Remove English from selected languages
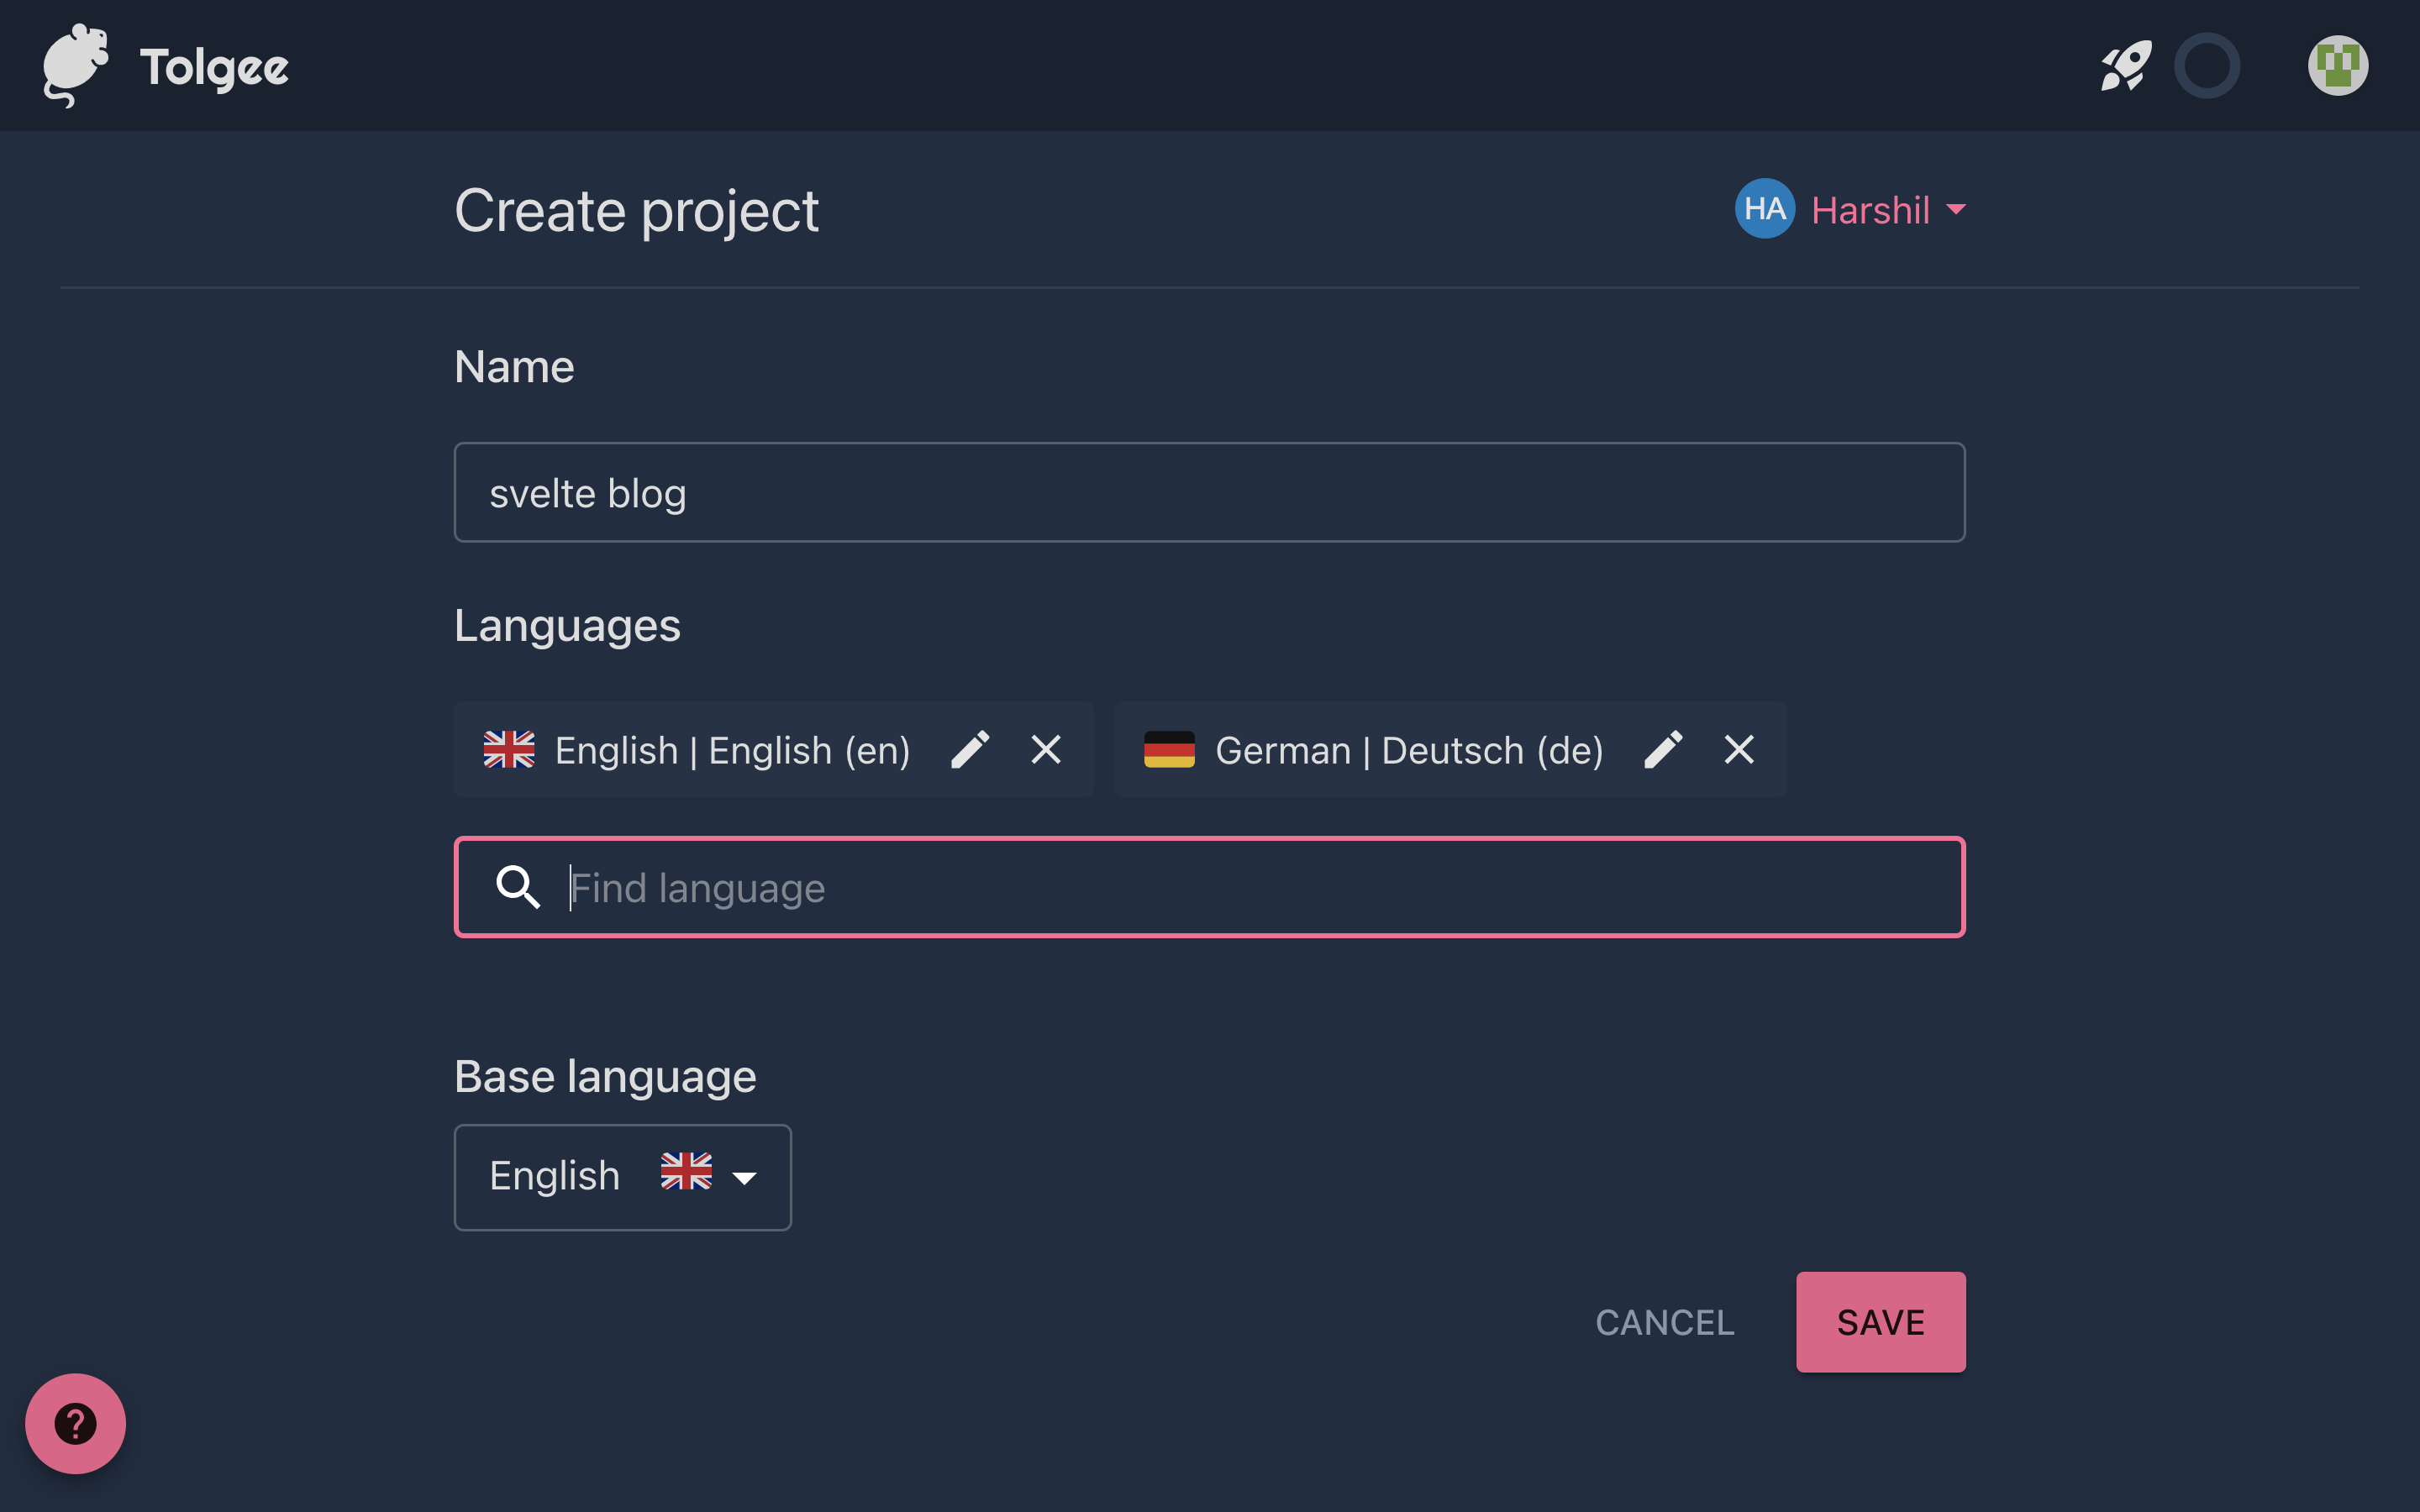This screenshot has width=2420, height=1512. (1046, 750)
